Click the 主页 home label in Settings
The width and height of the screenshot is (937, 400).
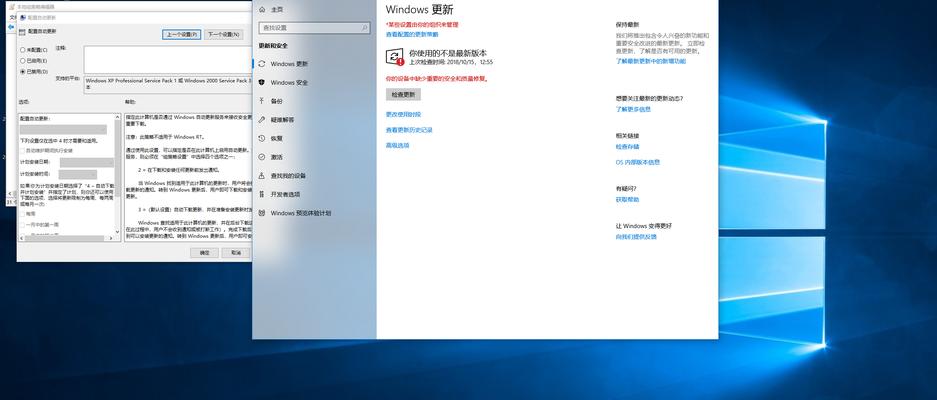tap(277, 10)
